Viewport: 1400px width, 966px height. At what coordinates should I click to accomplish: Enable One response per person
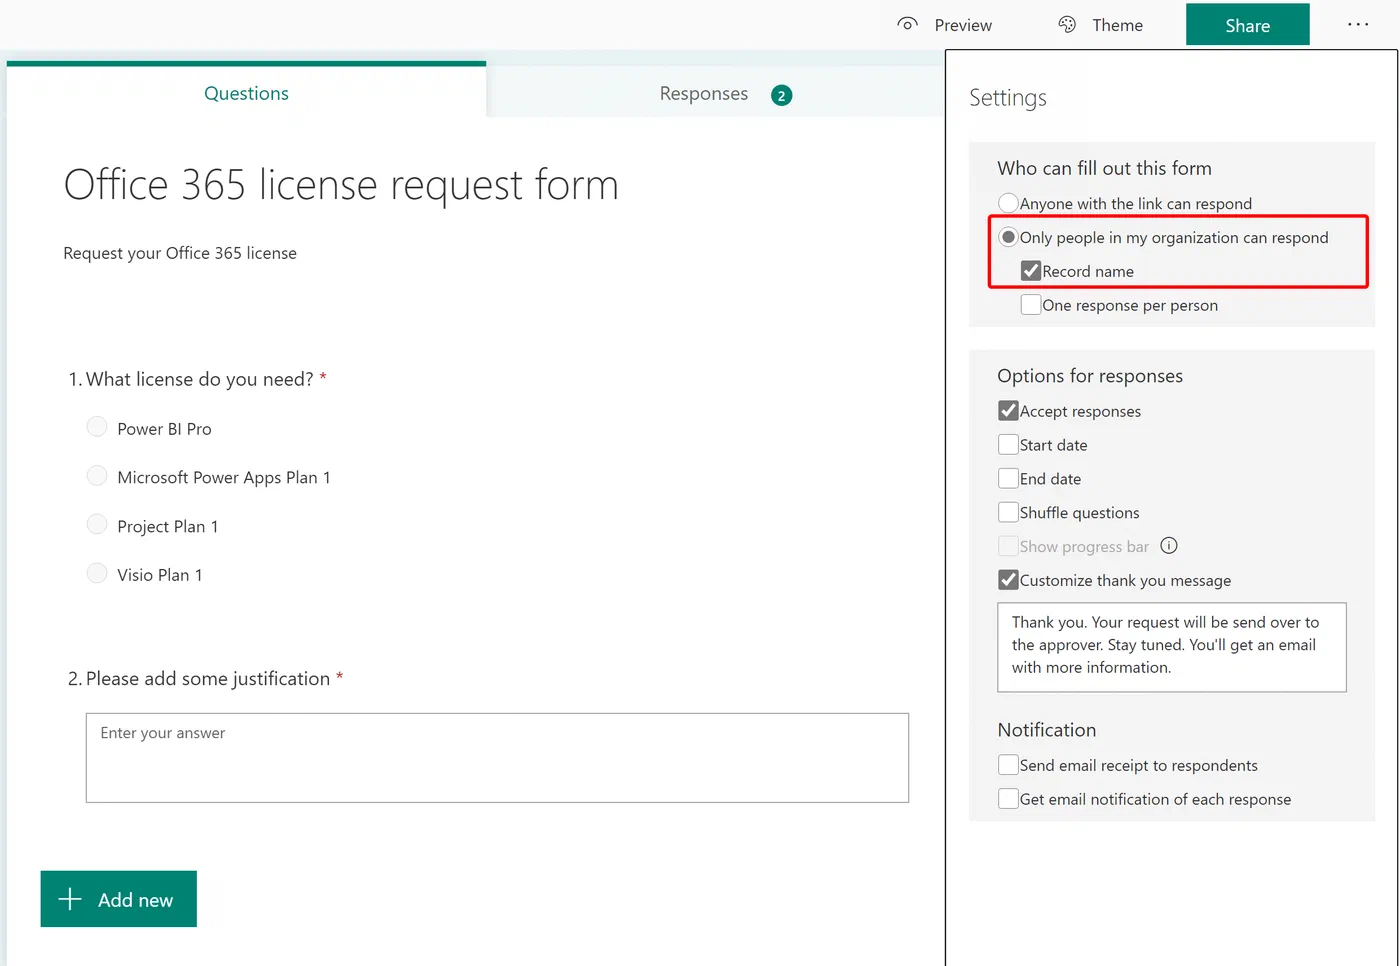tap(1031, 305)
